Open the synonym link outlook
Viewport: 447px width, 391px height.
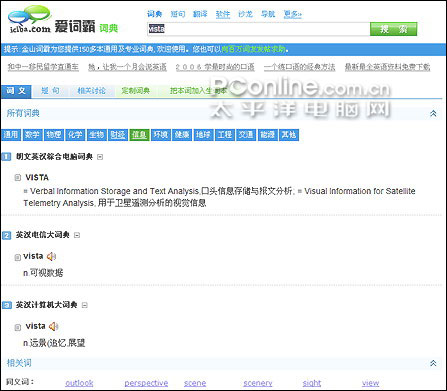[79, 383]
